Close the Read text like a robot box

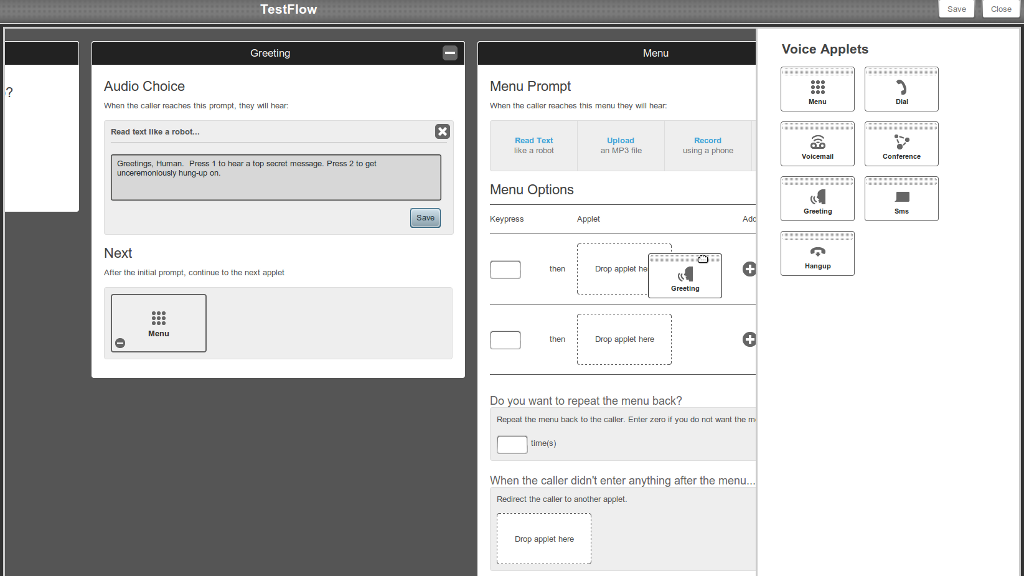[442, 131]
